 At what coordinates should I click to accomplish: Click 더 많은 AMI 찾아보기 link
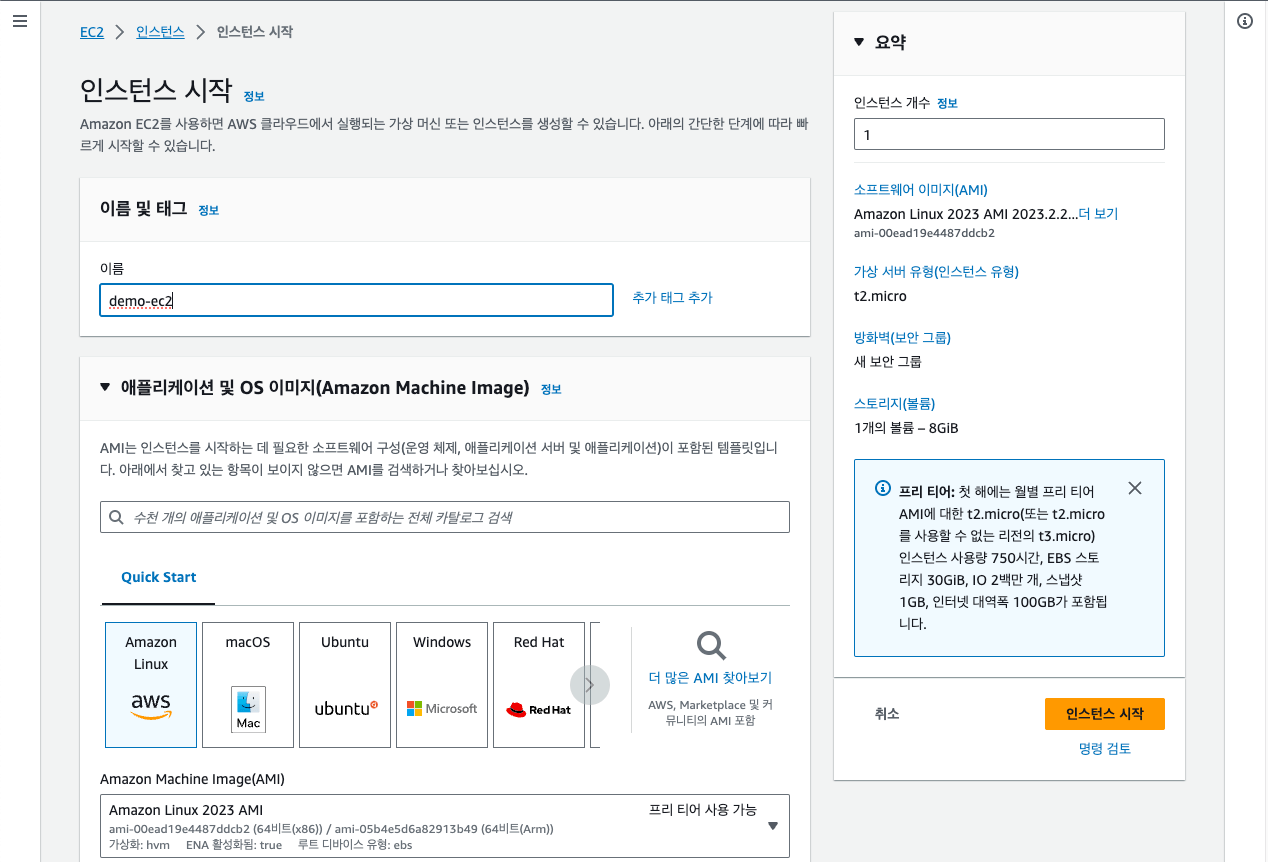click(711, 678)
